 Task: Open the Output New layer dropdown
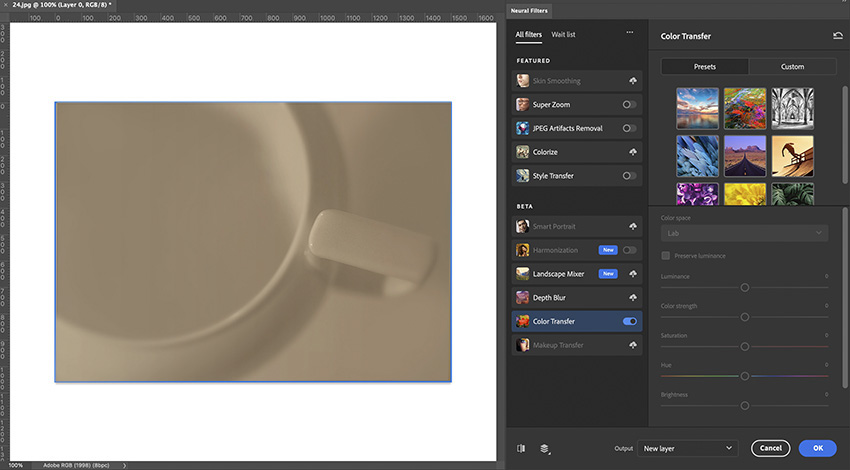point(687,449)
